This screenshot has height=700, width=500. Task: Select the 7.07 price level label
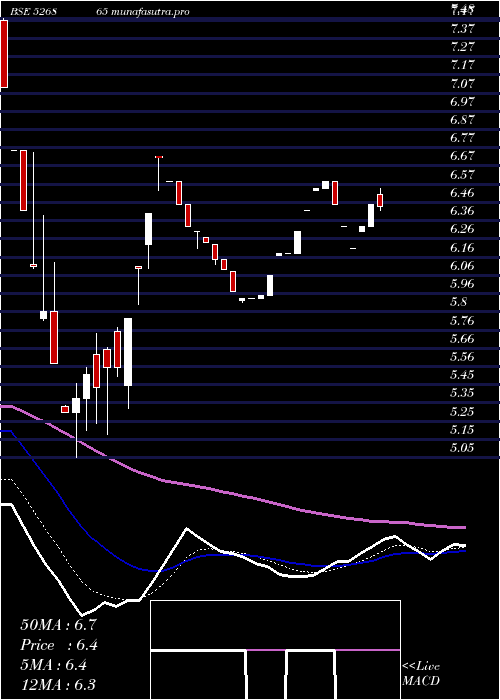462,84
